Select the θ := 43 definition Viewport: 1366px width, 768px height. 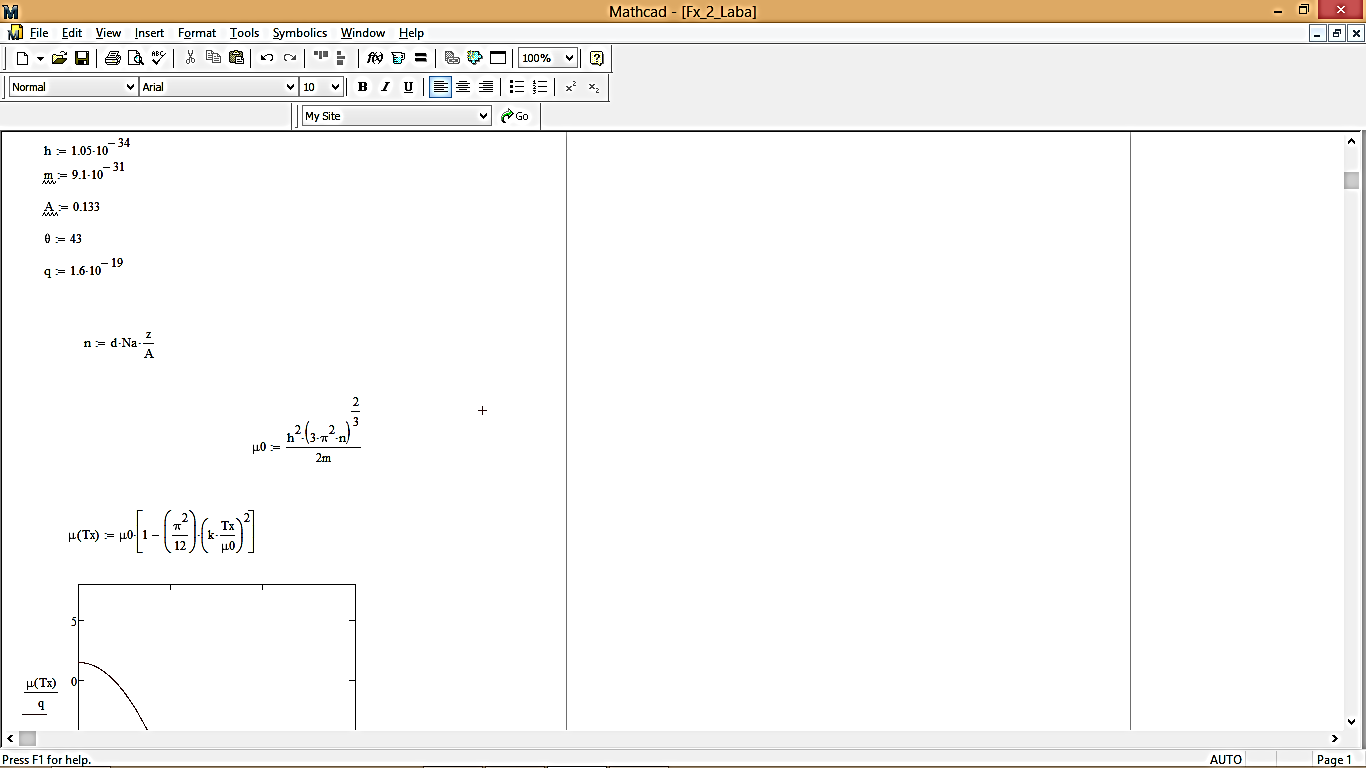point(63,239)
